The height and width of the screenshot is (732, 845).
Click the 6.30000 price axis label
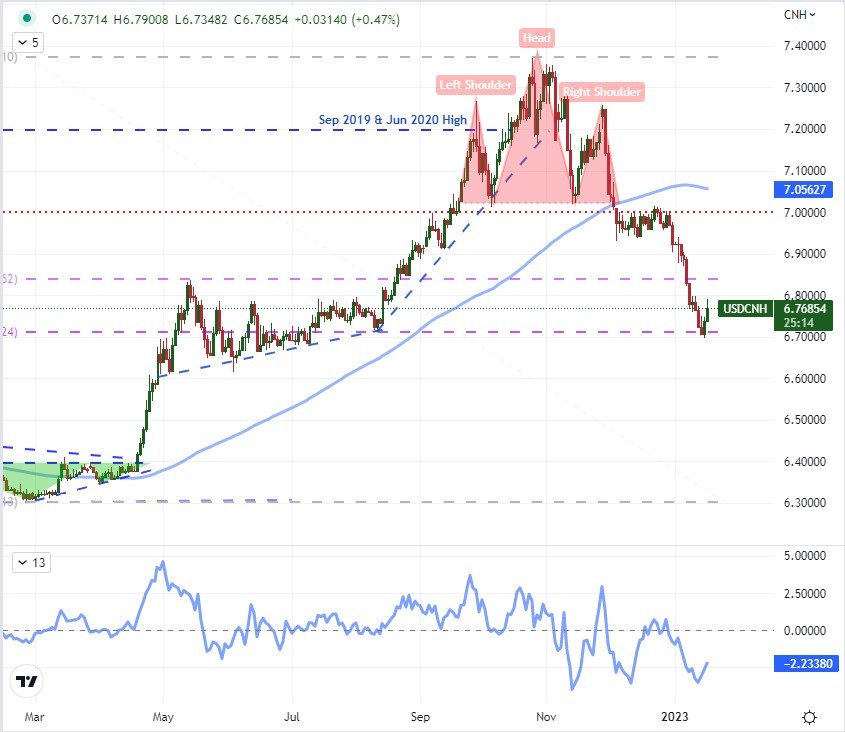pos(805,502)
